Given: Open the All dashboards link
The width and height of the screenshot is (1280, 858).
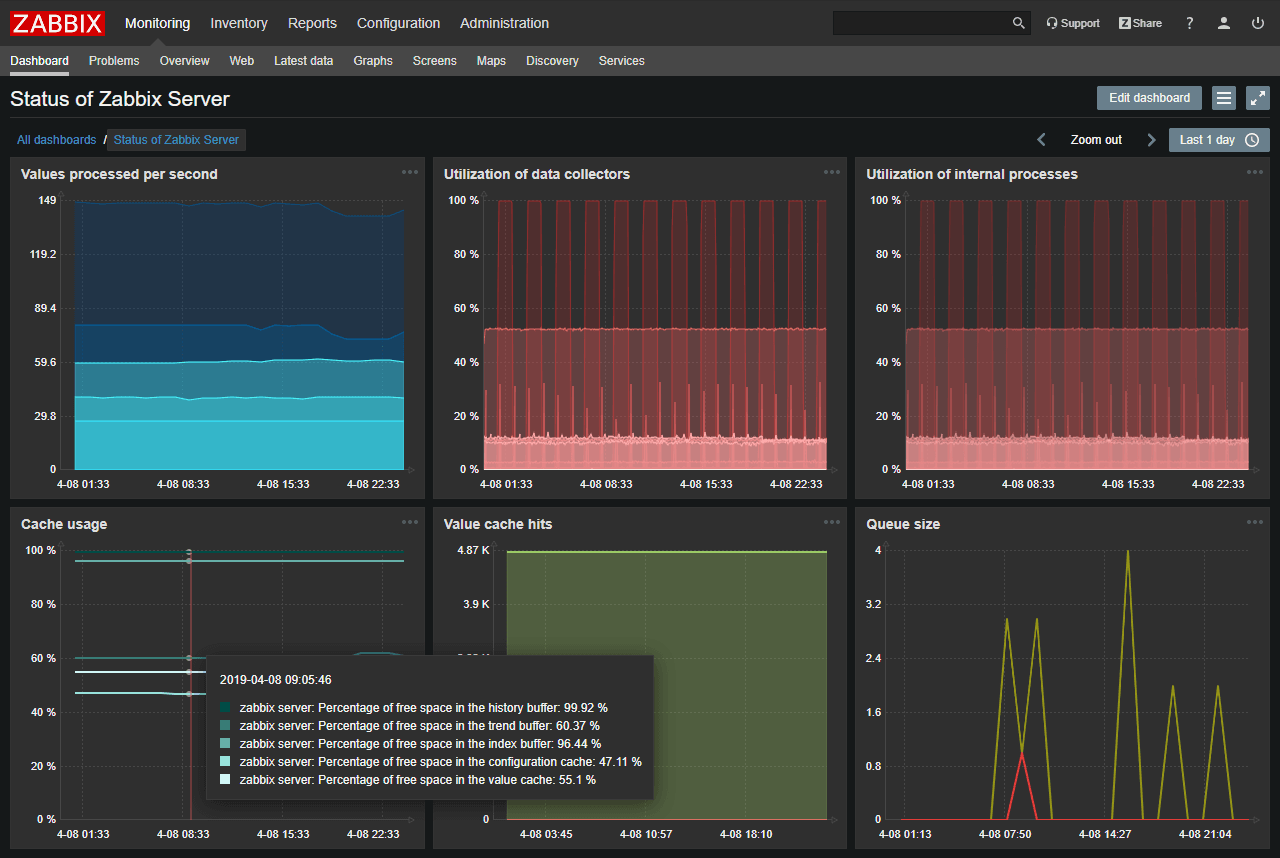Looking at the screenshot, I should 57,140.
